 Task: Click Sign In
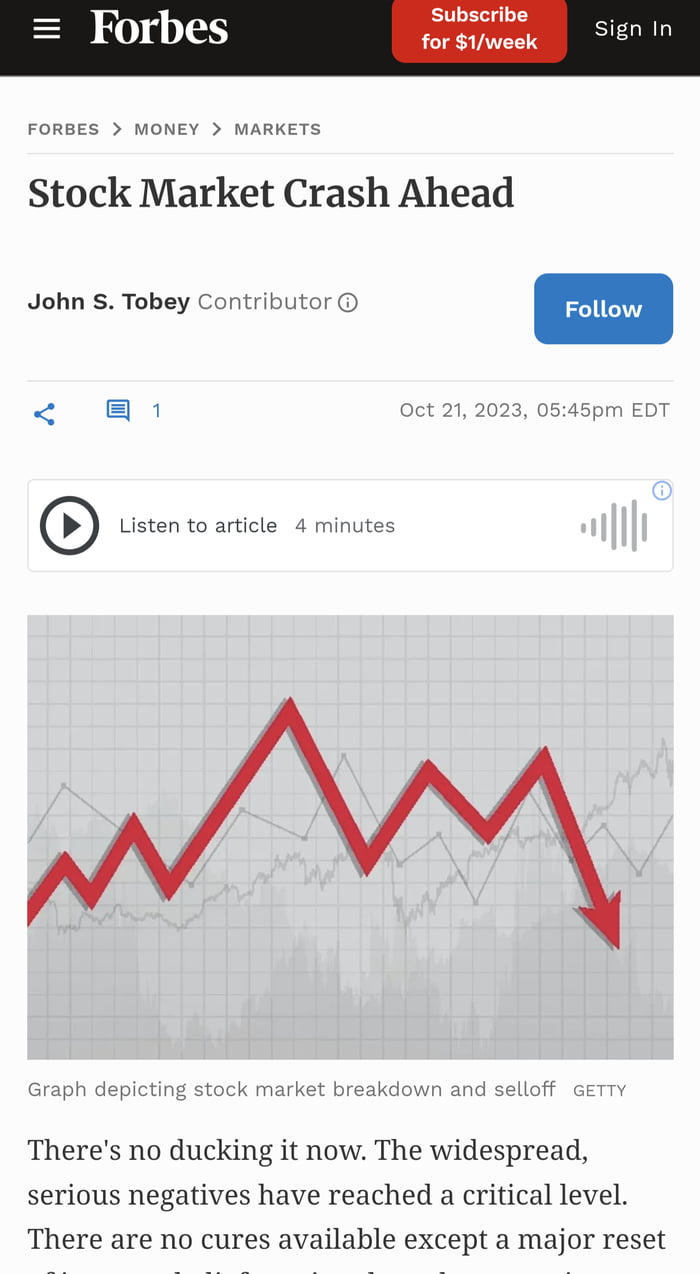[633, 29]
